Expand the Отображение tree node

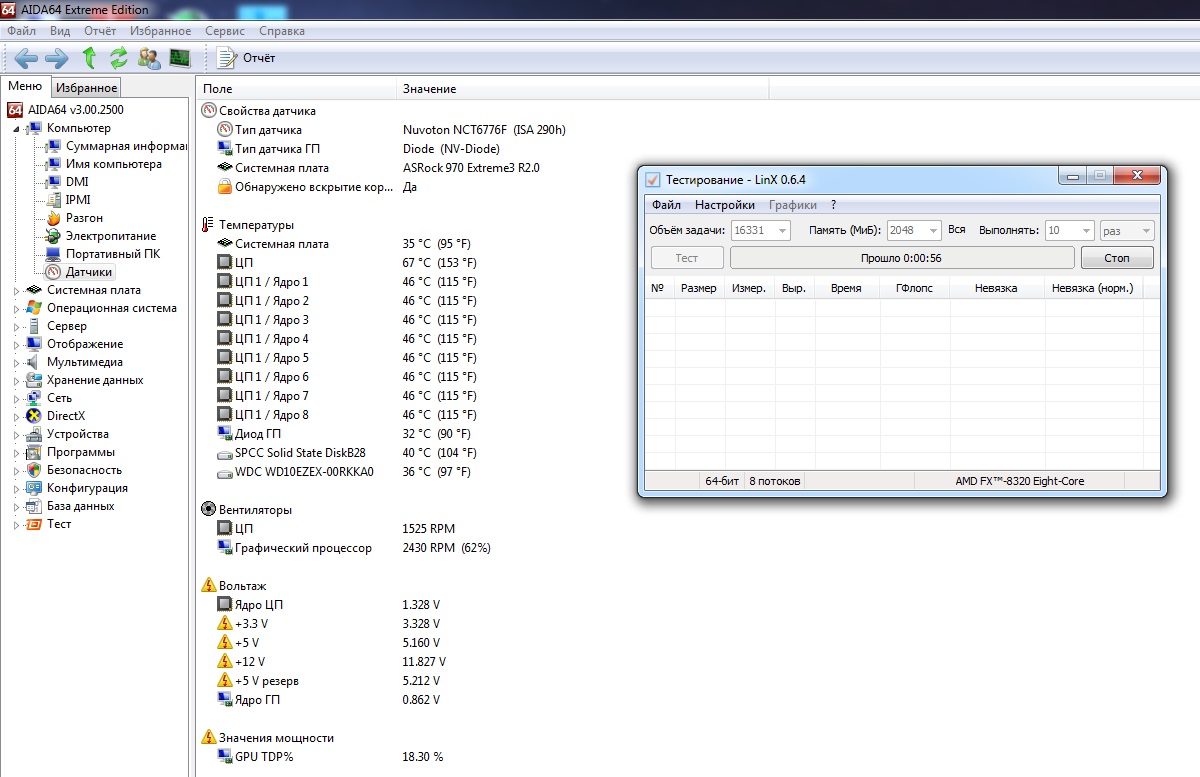[x=17, y=344]
